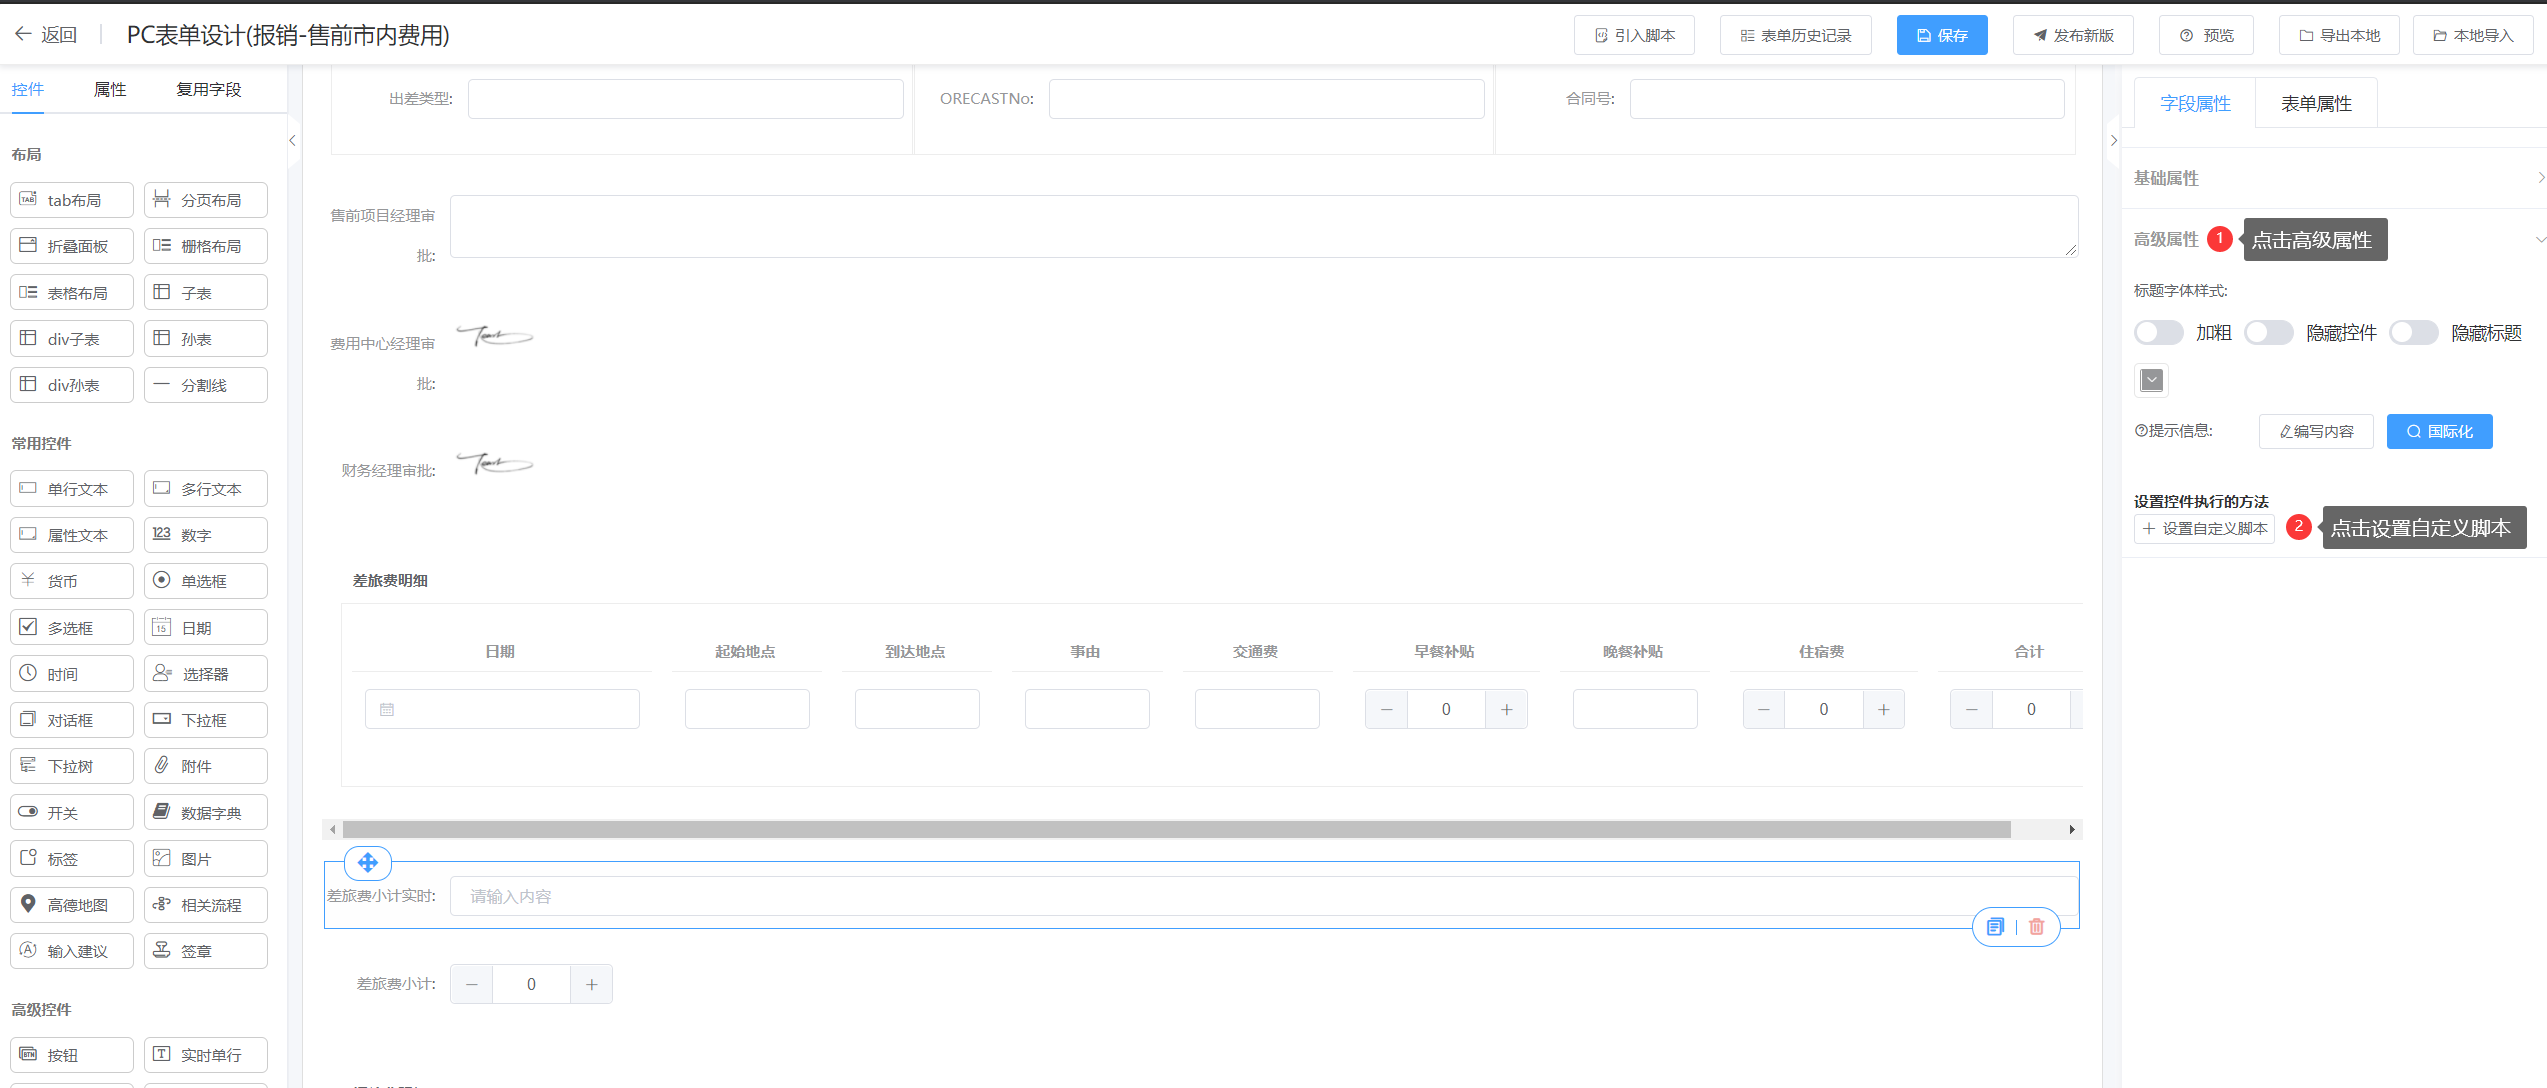
Task: Collapse left control panel with arrow
Action: pyautogui.click(x=292, y=141)
